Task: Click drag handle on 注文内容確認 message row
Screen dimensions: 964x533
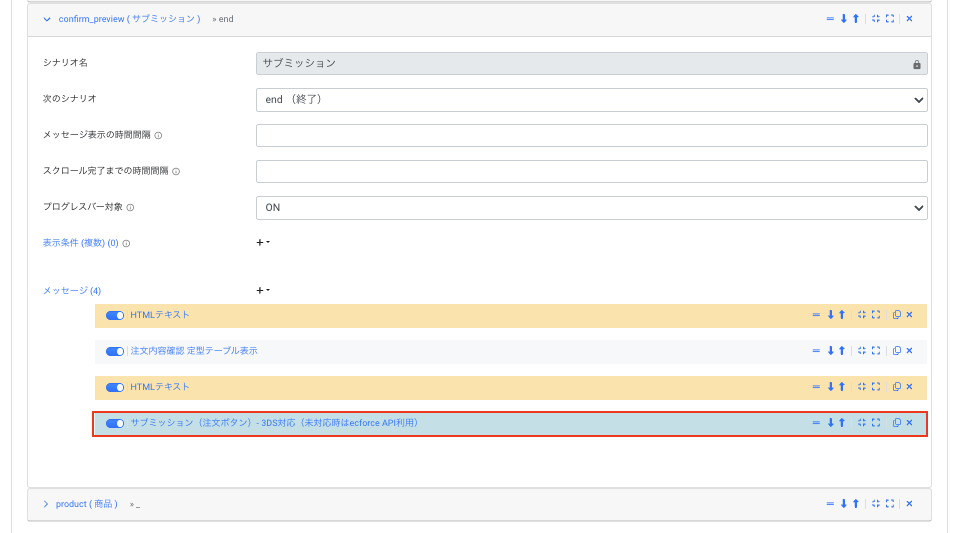Action: 816,351
